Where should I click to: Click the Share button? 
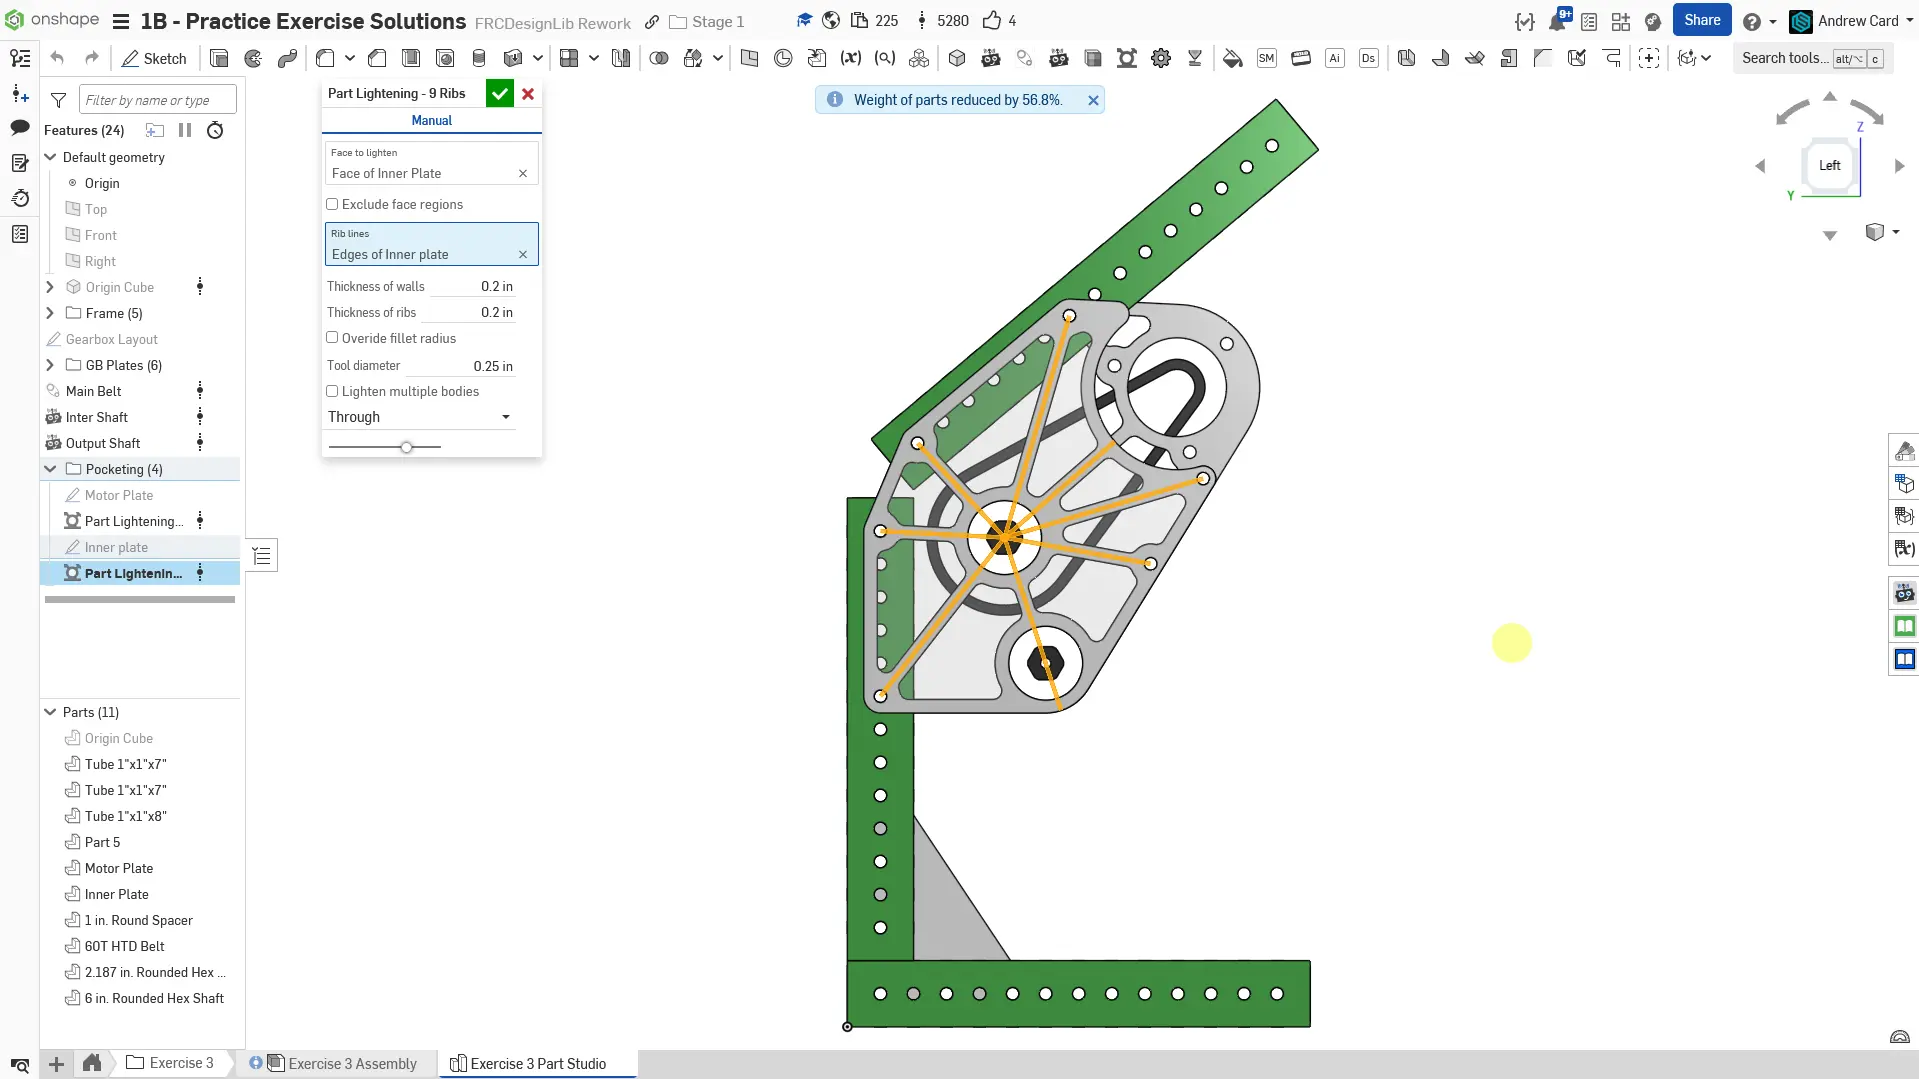pos(1701,20)
